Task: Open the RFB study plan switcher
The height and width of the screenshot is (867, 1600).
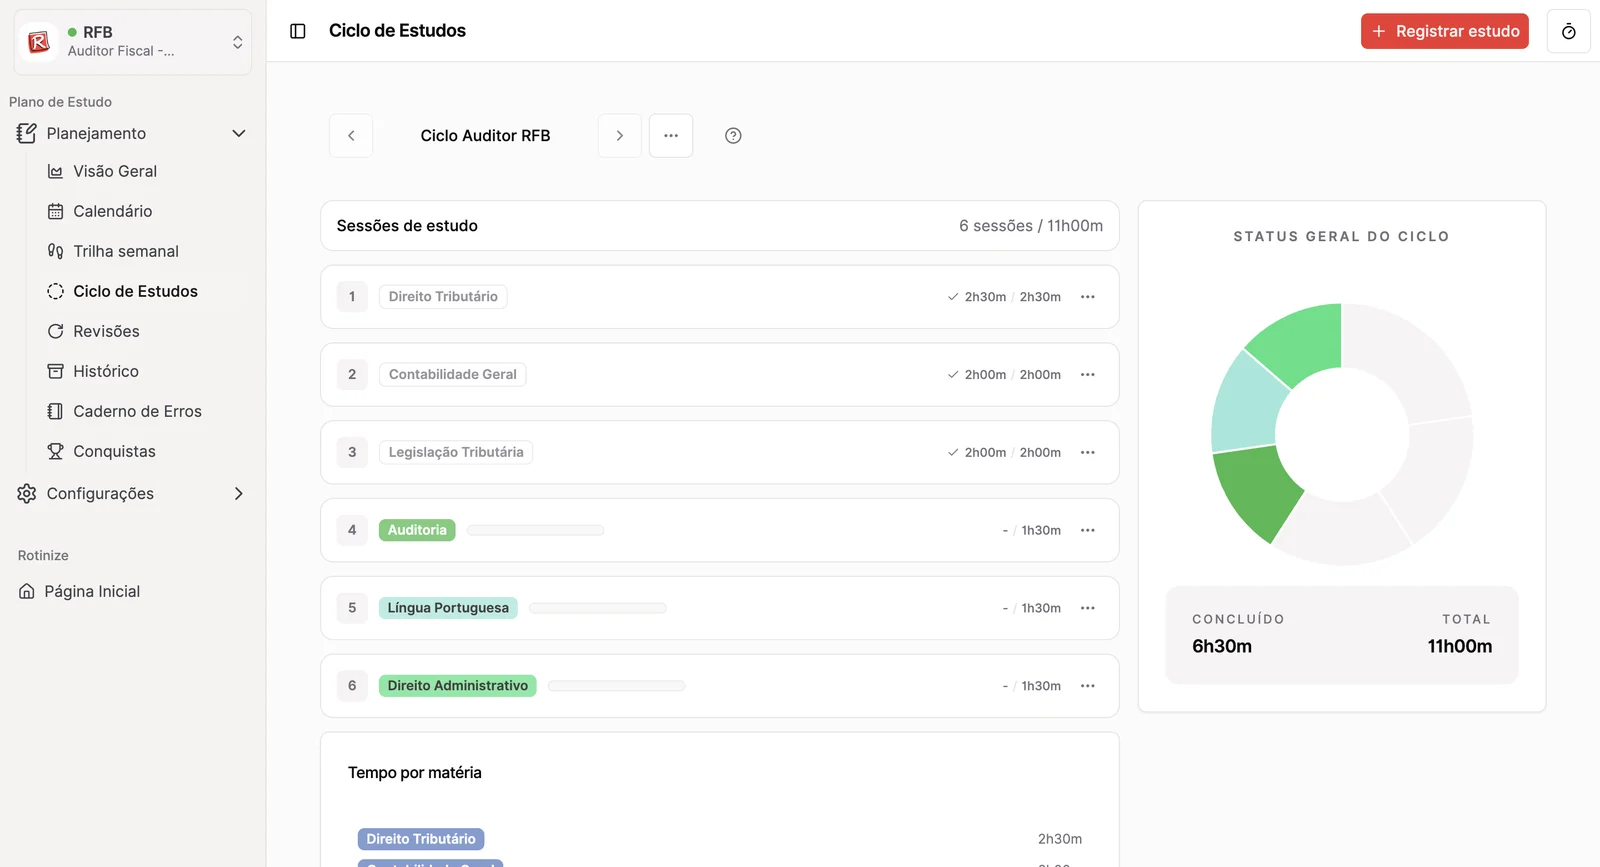Action: click(x=132, y=42)
